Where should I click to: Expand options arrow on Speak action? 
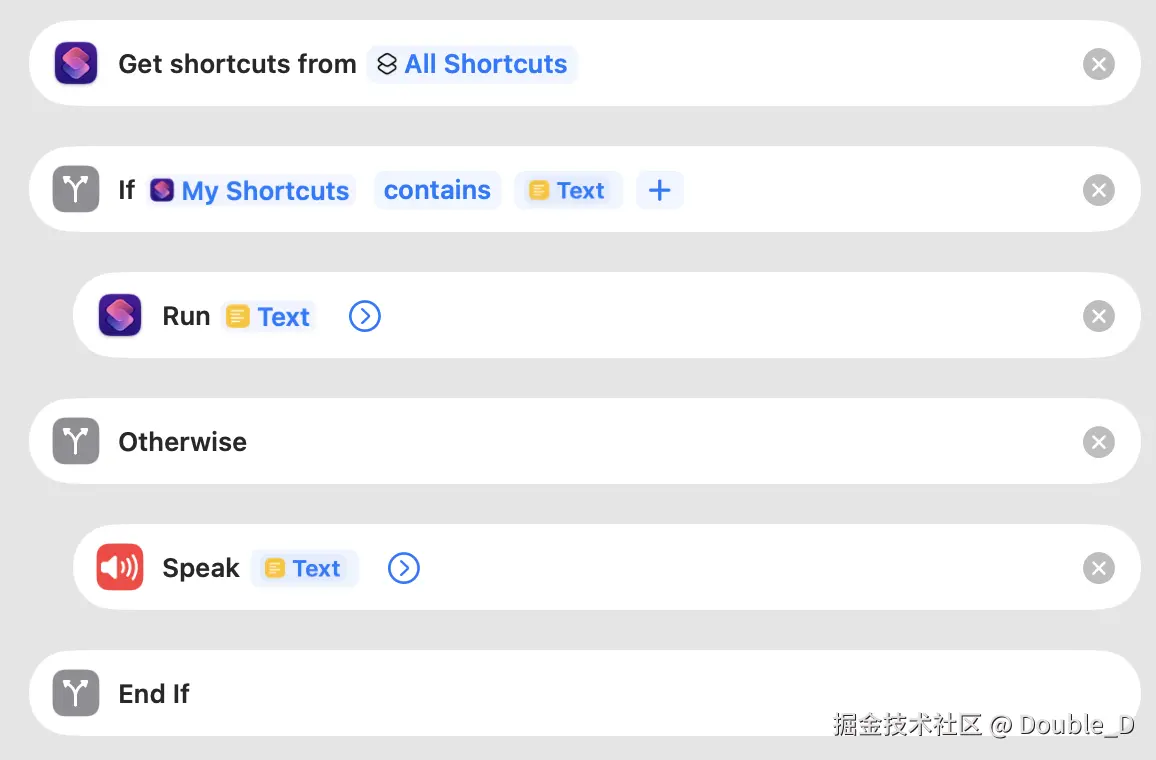tap(404, 568)
